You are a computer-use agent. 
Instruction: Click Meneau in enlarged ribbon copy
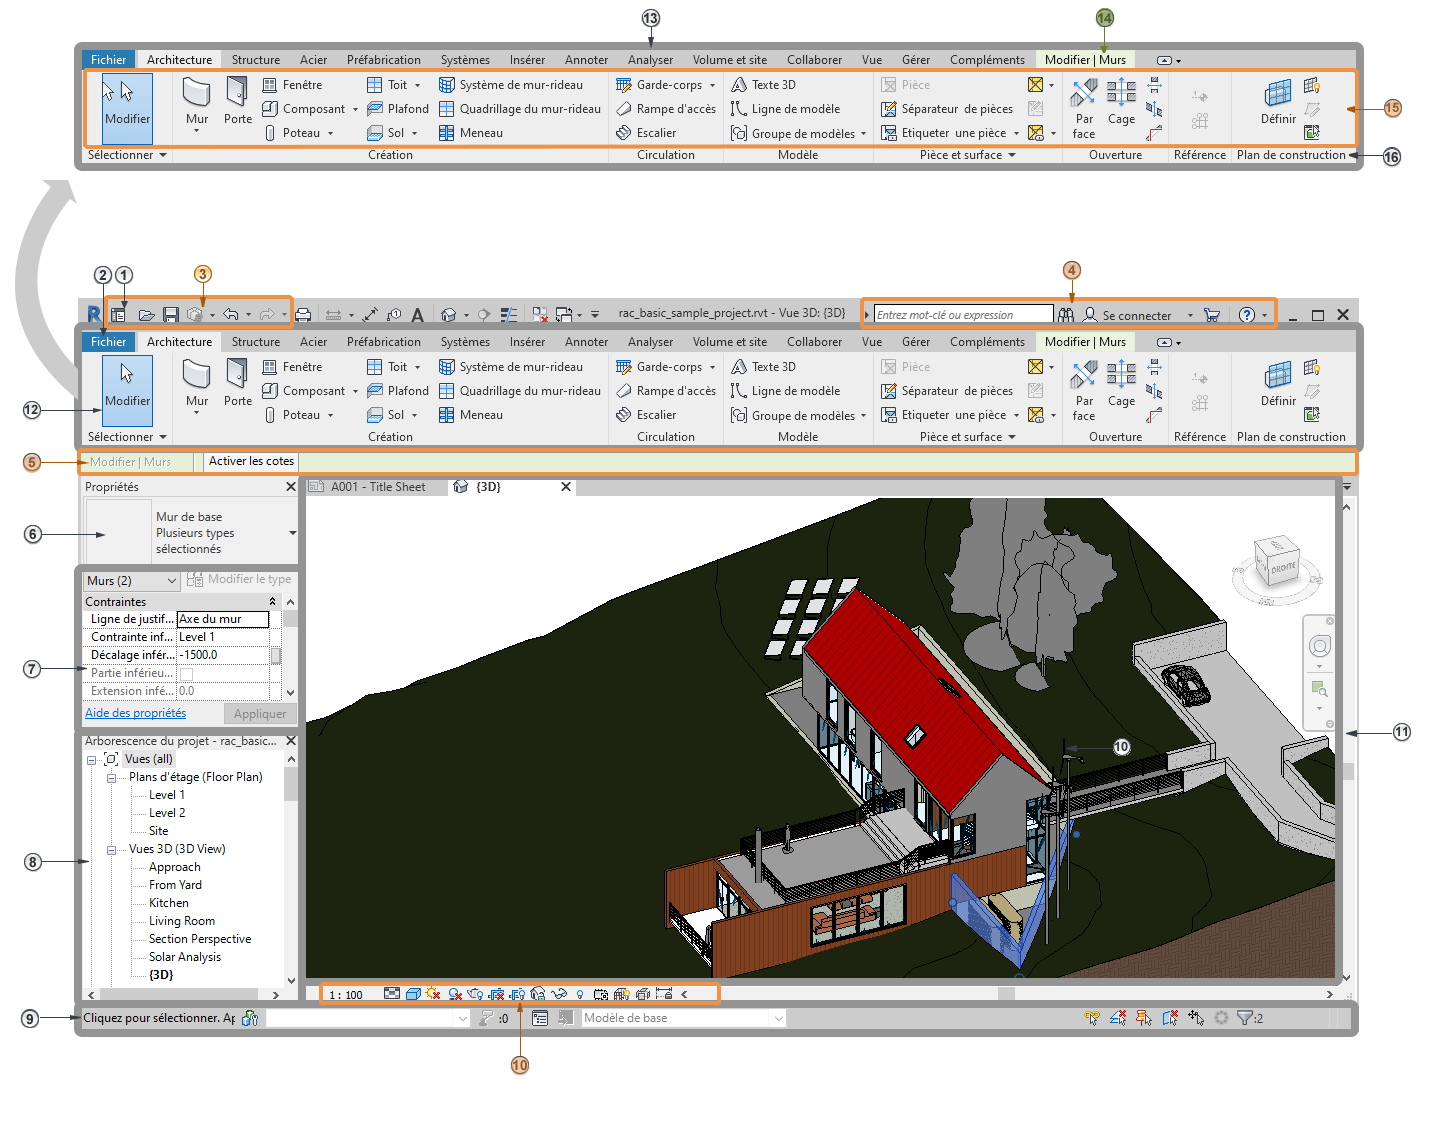471,133
